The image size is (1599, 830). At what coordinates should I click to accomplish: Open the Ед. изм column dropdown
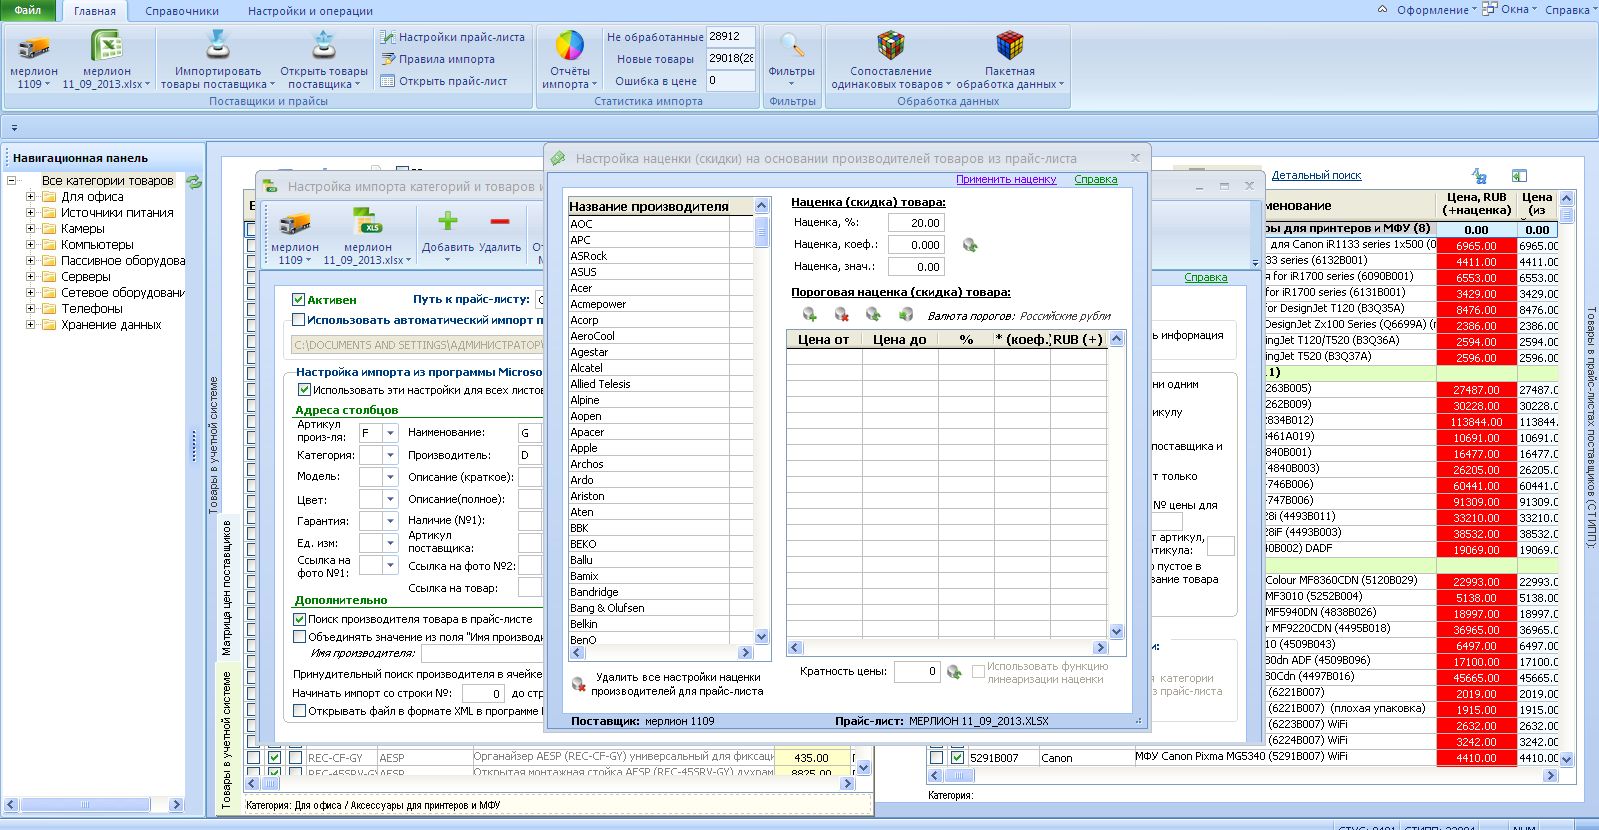click(390, 543)
